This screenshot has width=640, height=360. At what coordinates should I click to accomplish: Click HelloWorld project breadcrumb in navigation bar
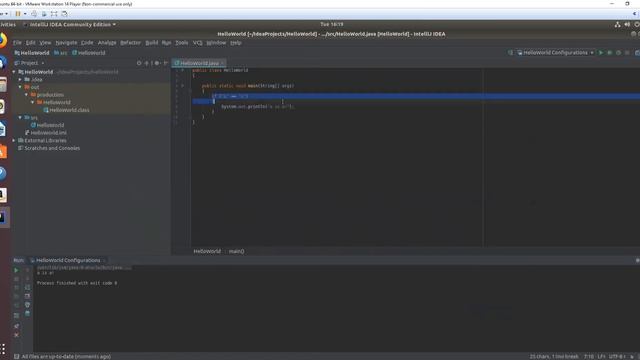click(32, 53)
